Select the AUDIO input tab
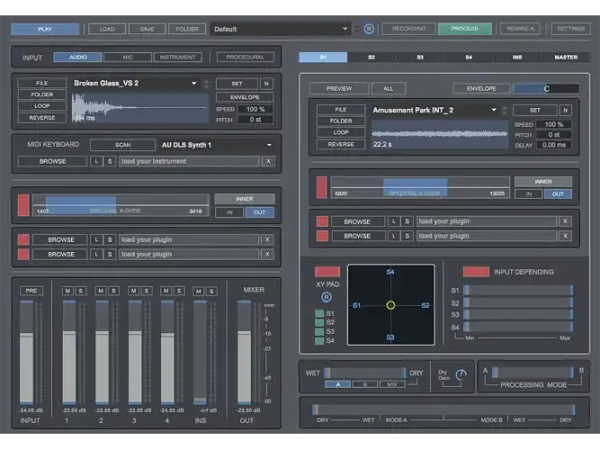The height and width of the screenshot is (450, 600). 78,57
